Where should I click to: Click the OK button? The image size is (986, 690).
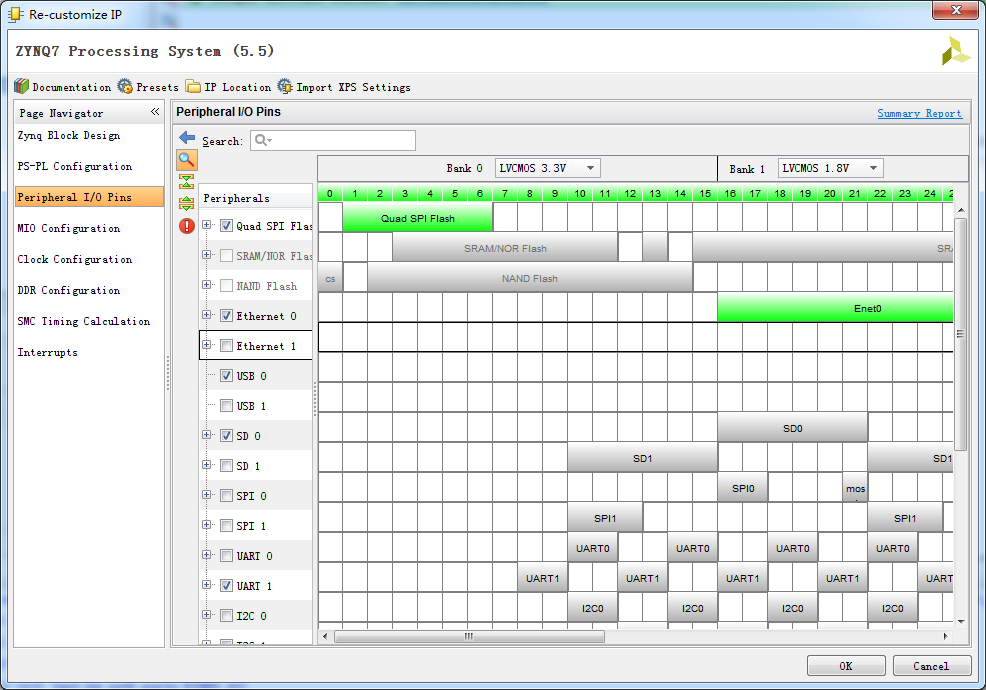[x=846, y=665]
